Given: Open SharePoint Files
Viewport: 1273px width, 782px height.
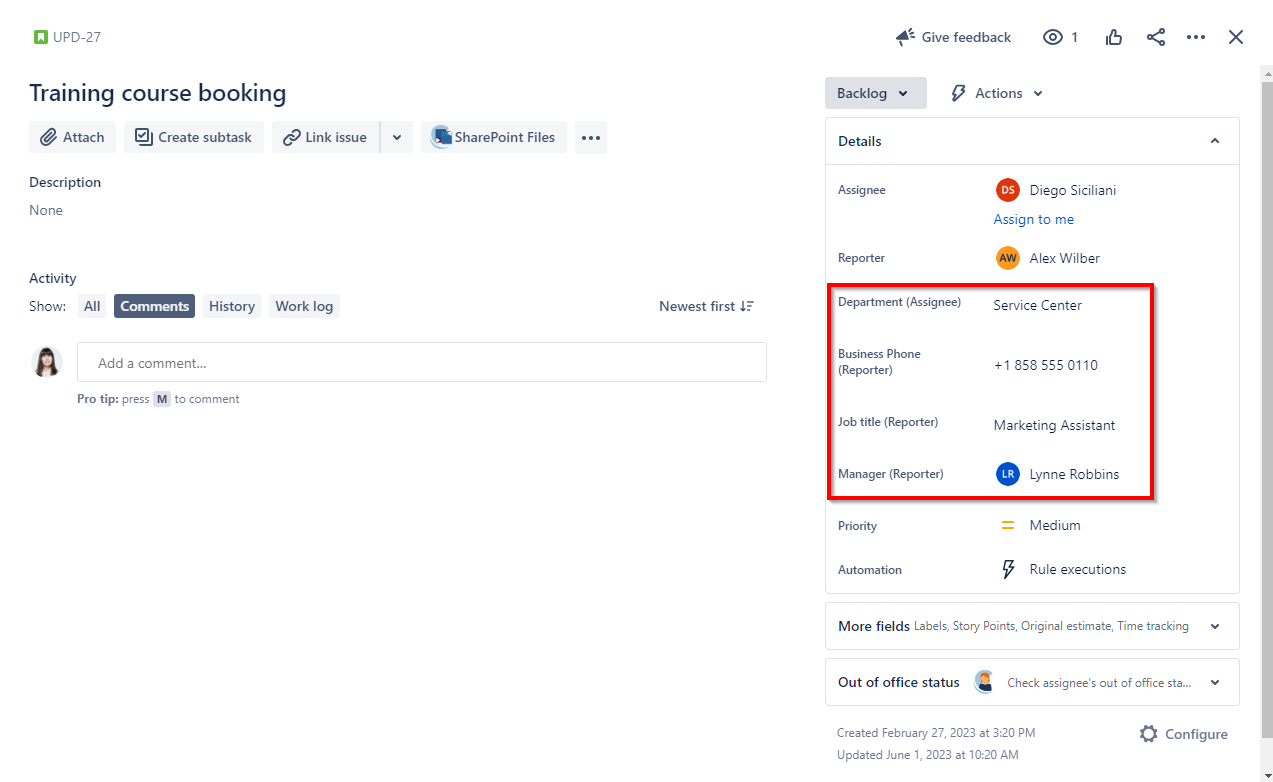Looking at the screenshot, I should (x=494, y=137).
